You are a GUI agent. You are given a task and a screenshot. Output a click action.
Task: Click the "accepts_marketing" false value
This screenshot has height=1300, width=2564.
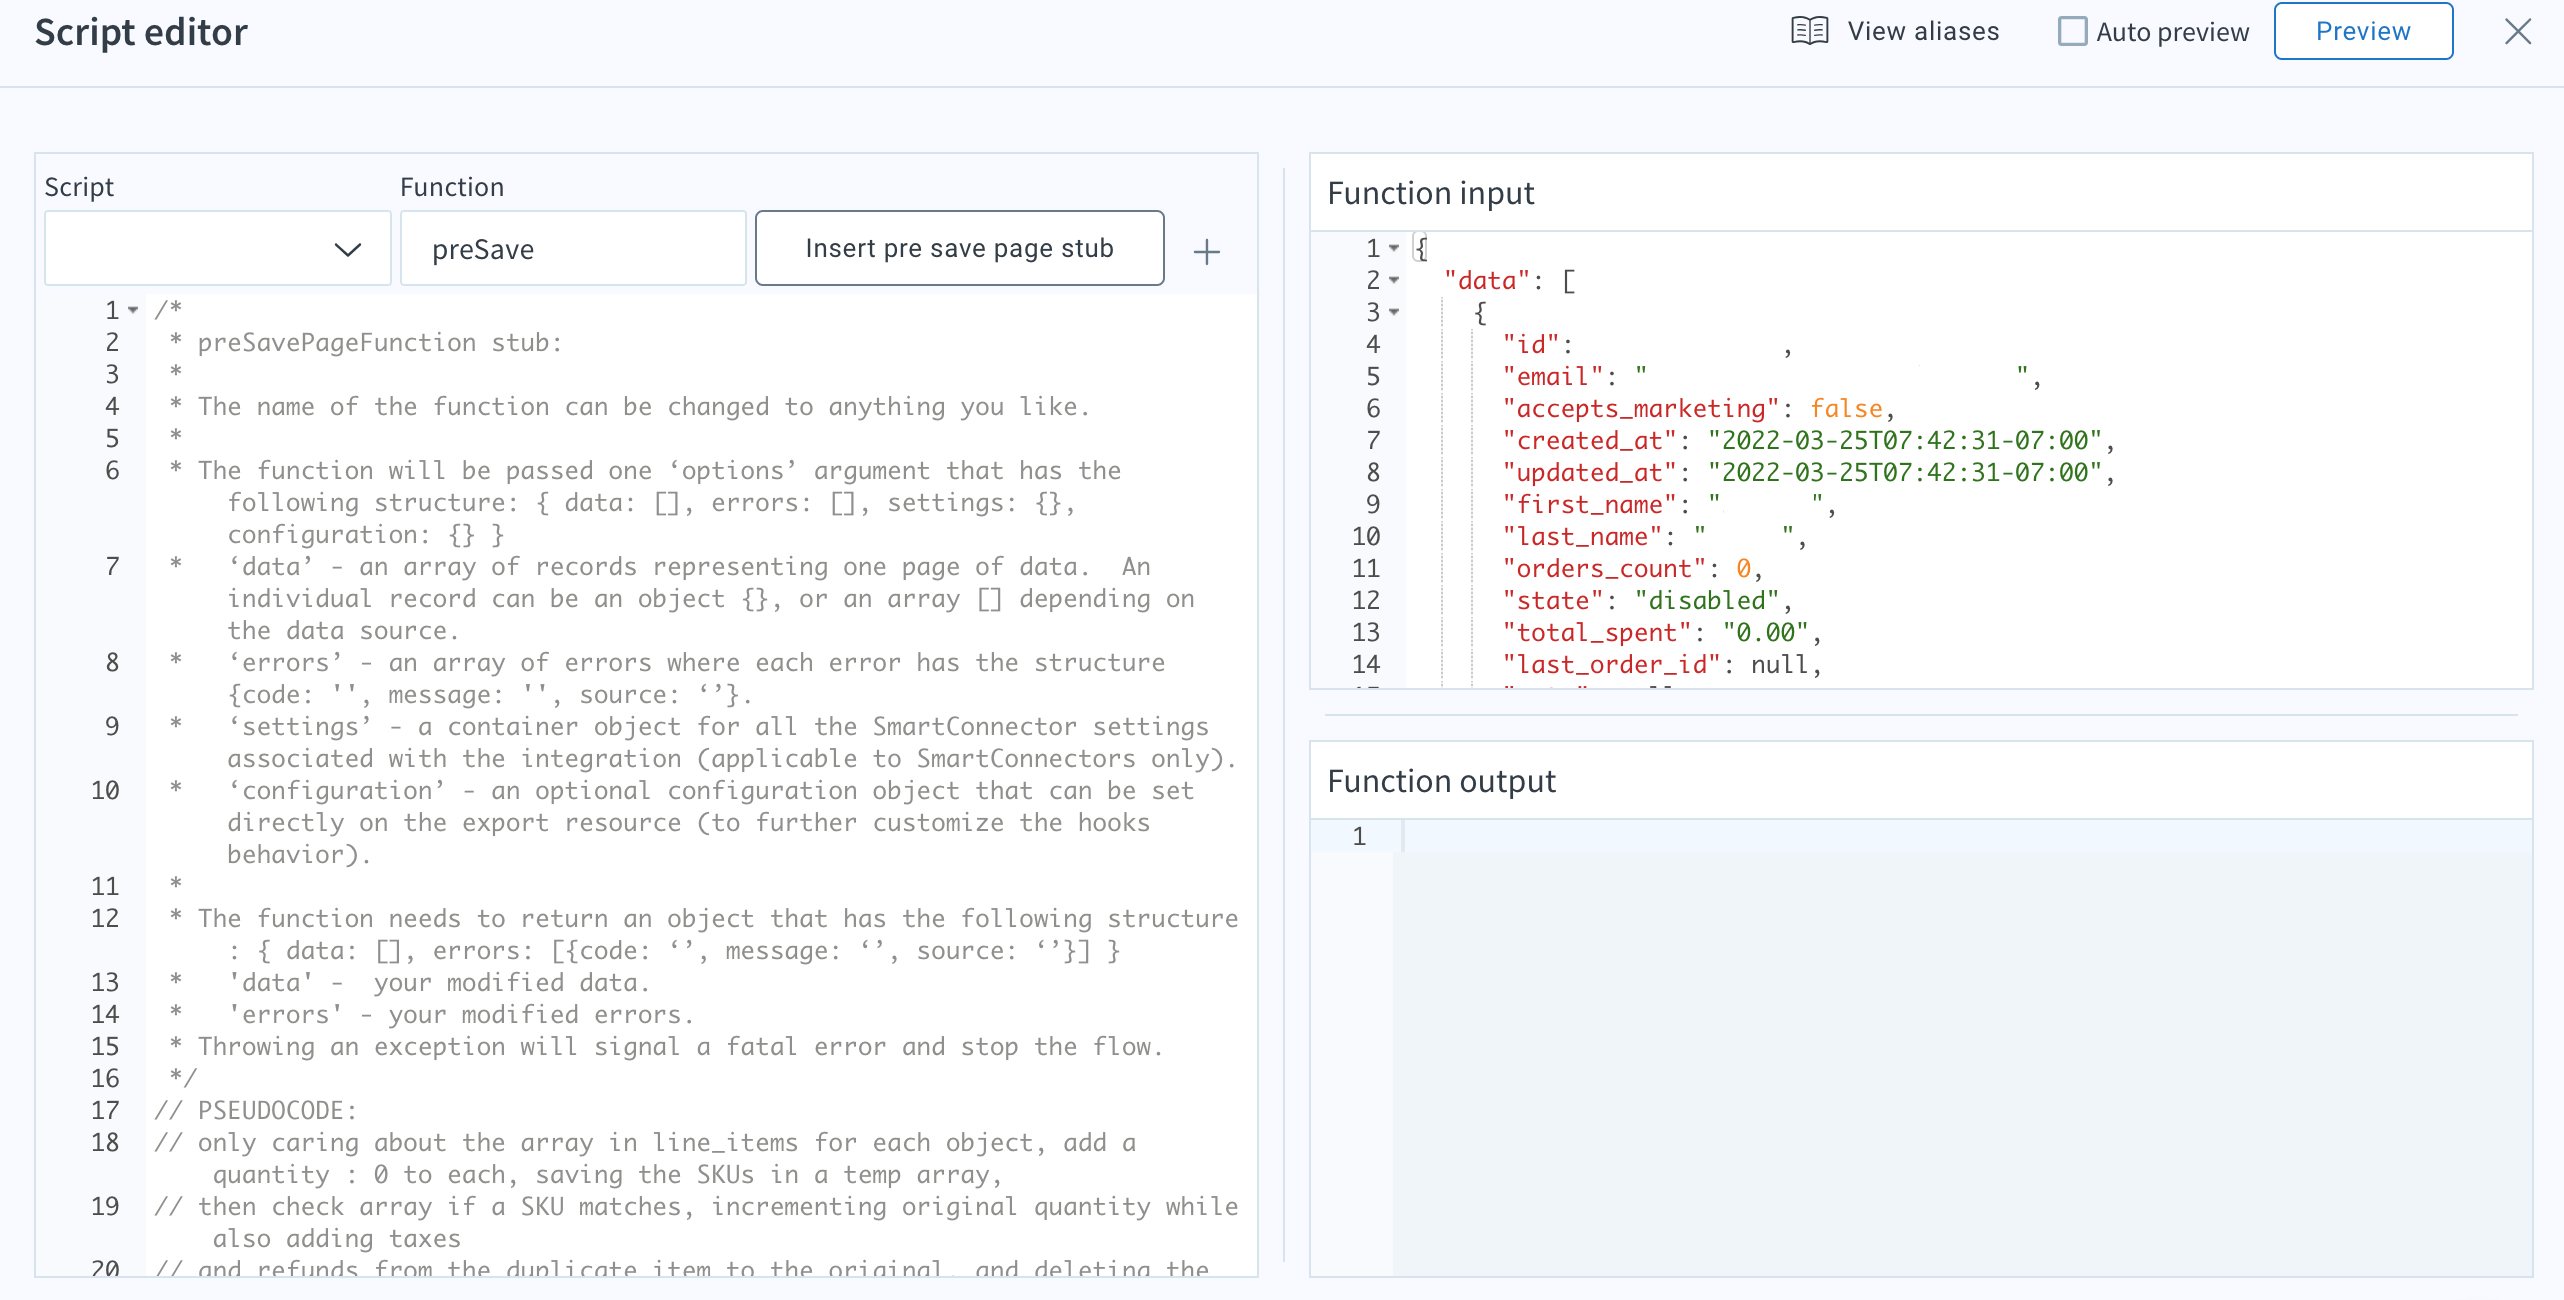[x=1846, y=408]
